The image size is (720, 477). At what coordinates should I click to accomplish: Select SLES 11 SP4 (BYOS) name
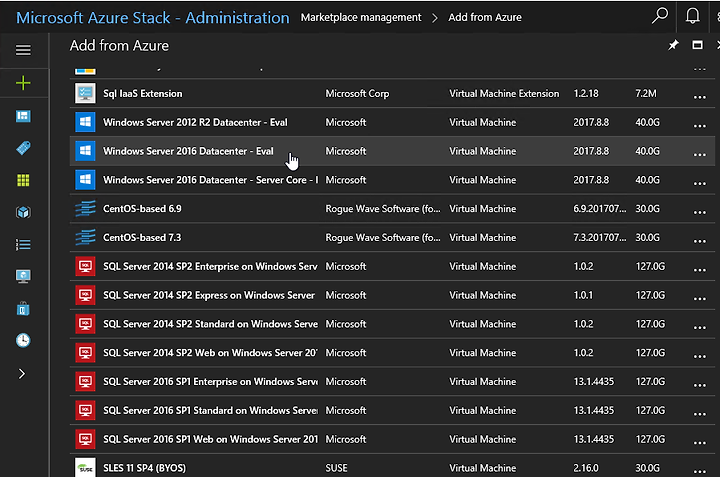click(x=145, y=468)
